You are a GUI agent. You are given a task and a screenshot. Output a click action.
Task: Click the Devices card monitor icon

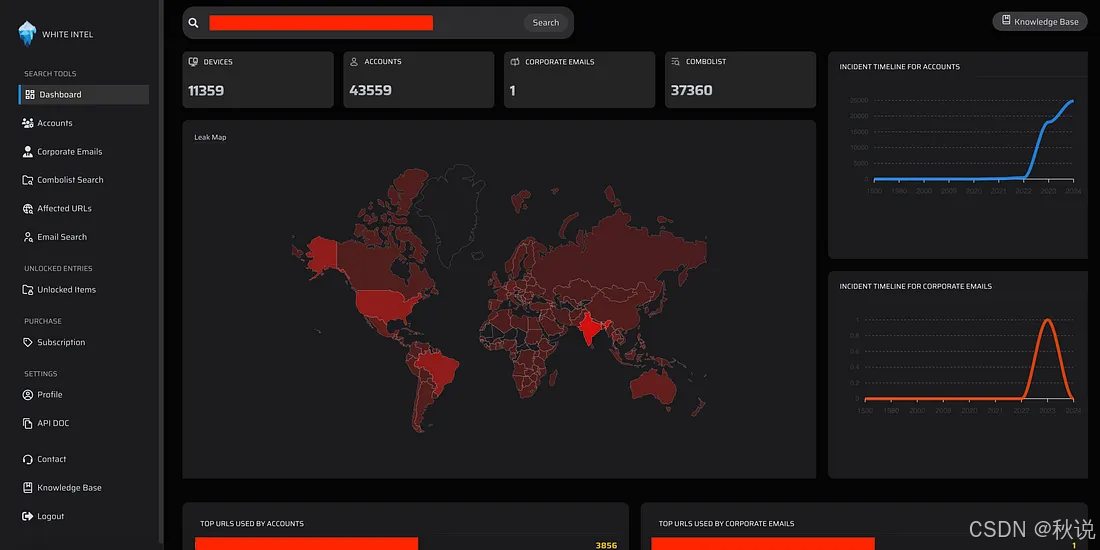pyautogui.click(x=193, y=62)
